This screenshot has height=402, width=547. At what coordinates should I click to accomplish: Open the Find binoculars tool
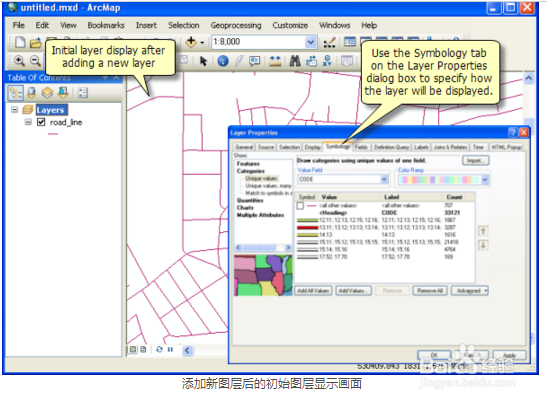[x=295, y=61]
